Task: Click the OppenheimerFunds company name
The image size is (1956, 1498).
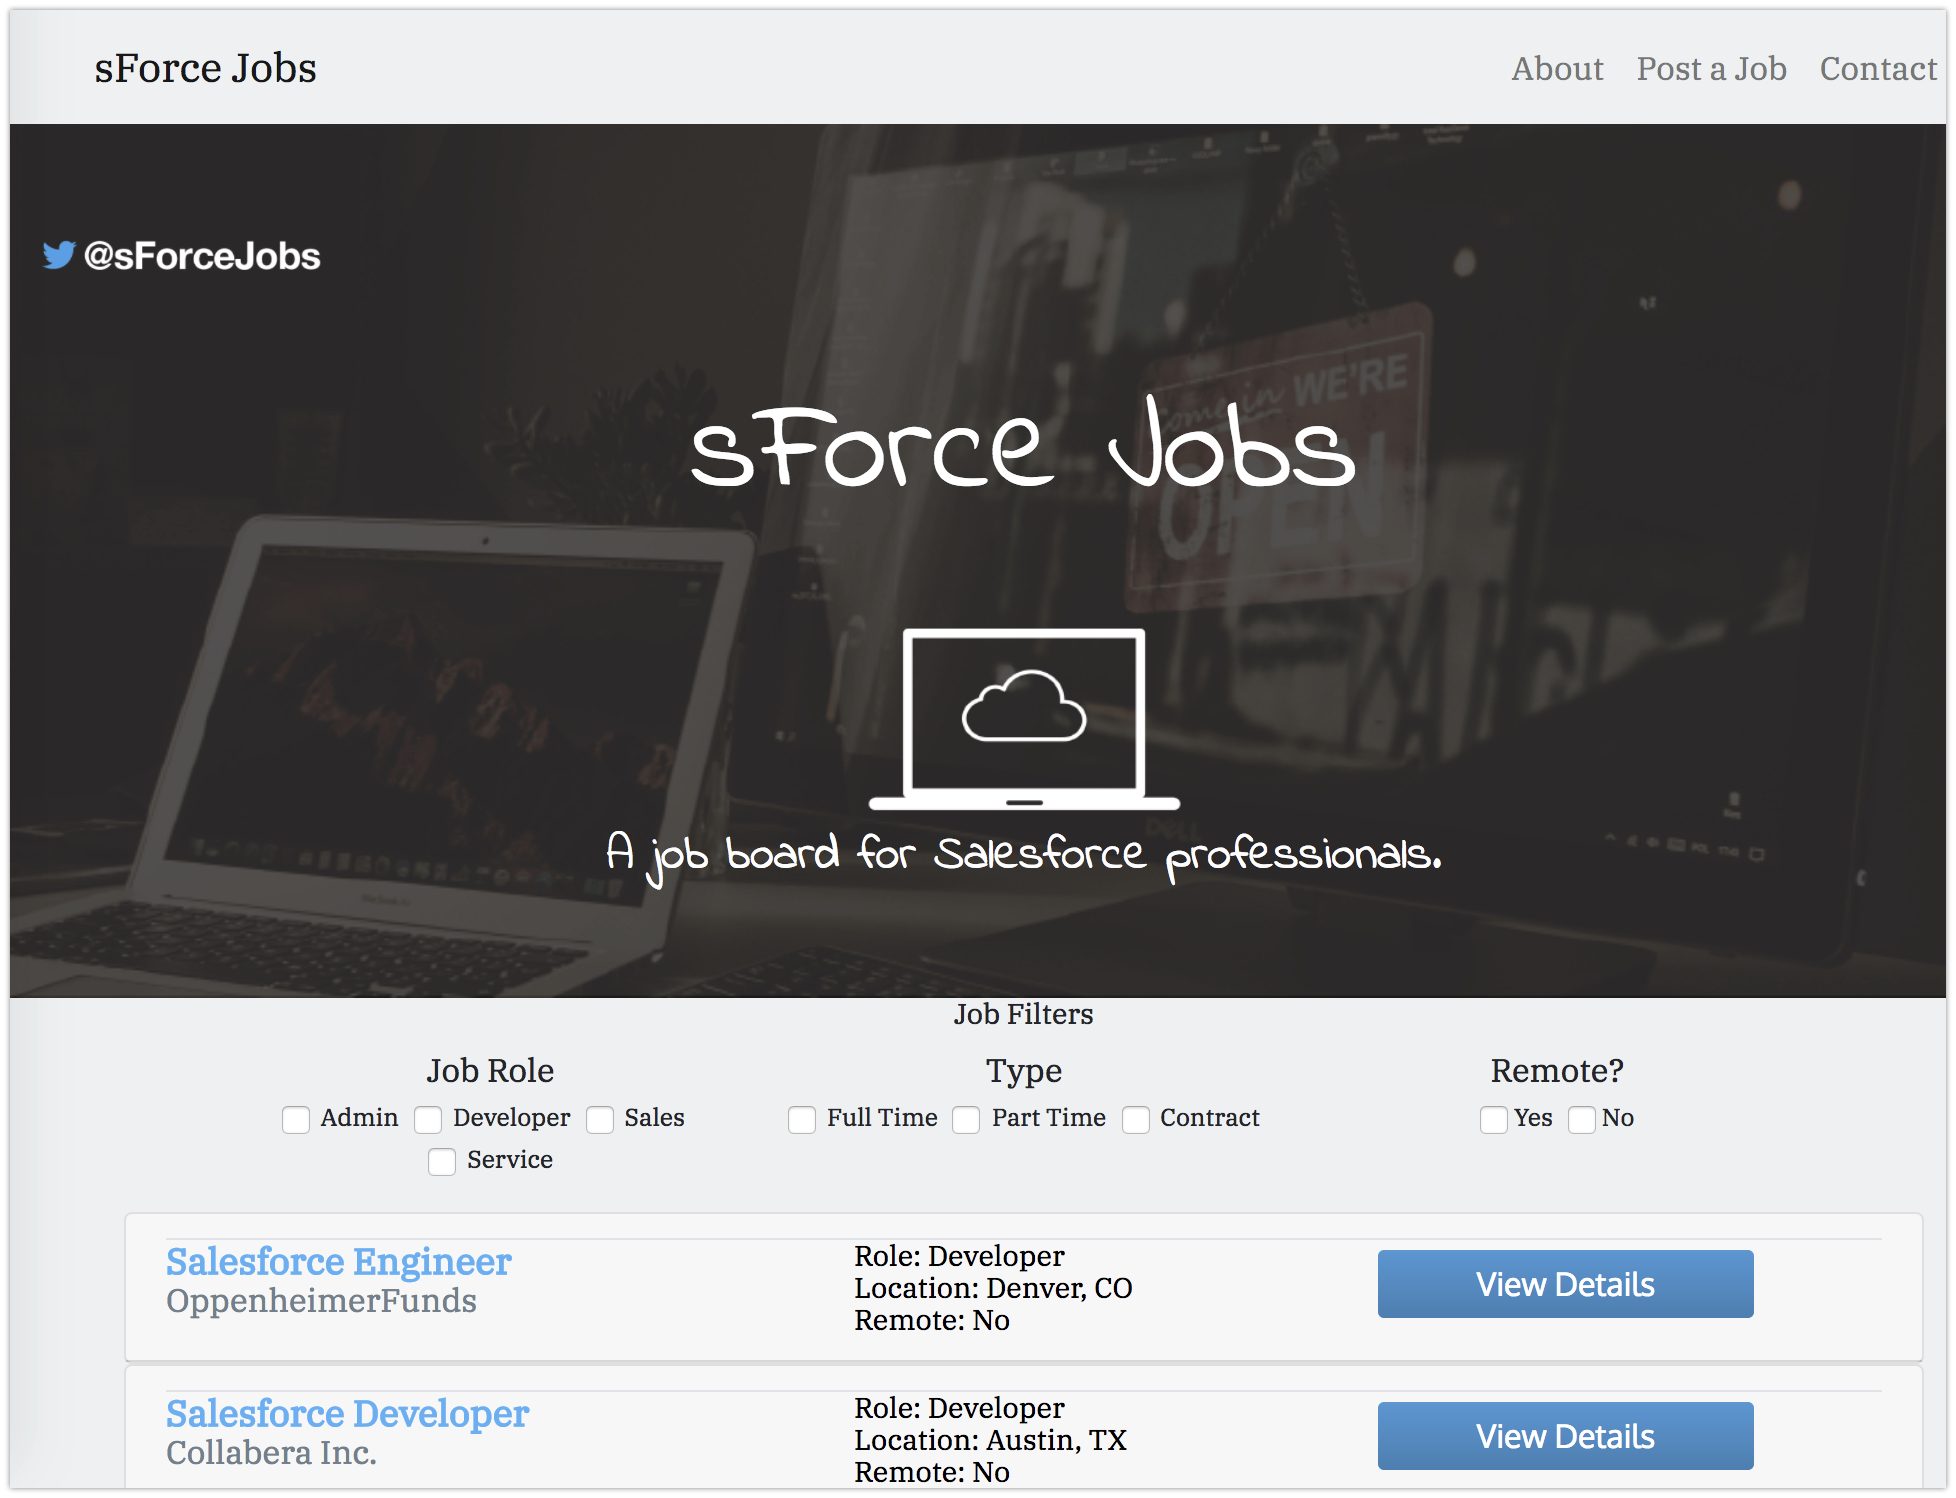Action: click(x=321, y=1301)
